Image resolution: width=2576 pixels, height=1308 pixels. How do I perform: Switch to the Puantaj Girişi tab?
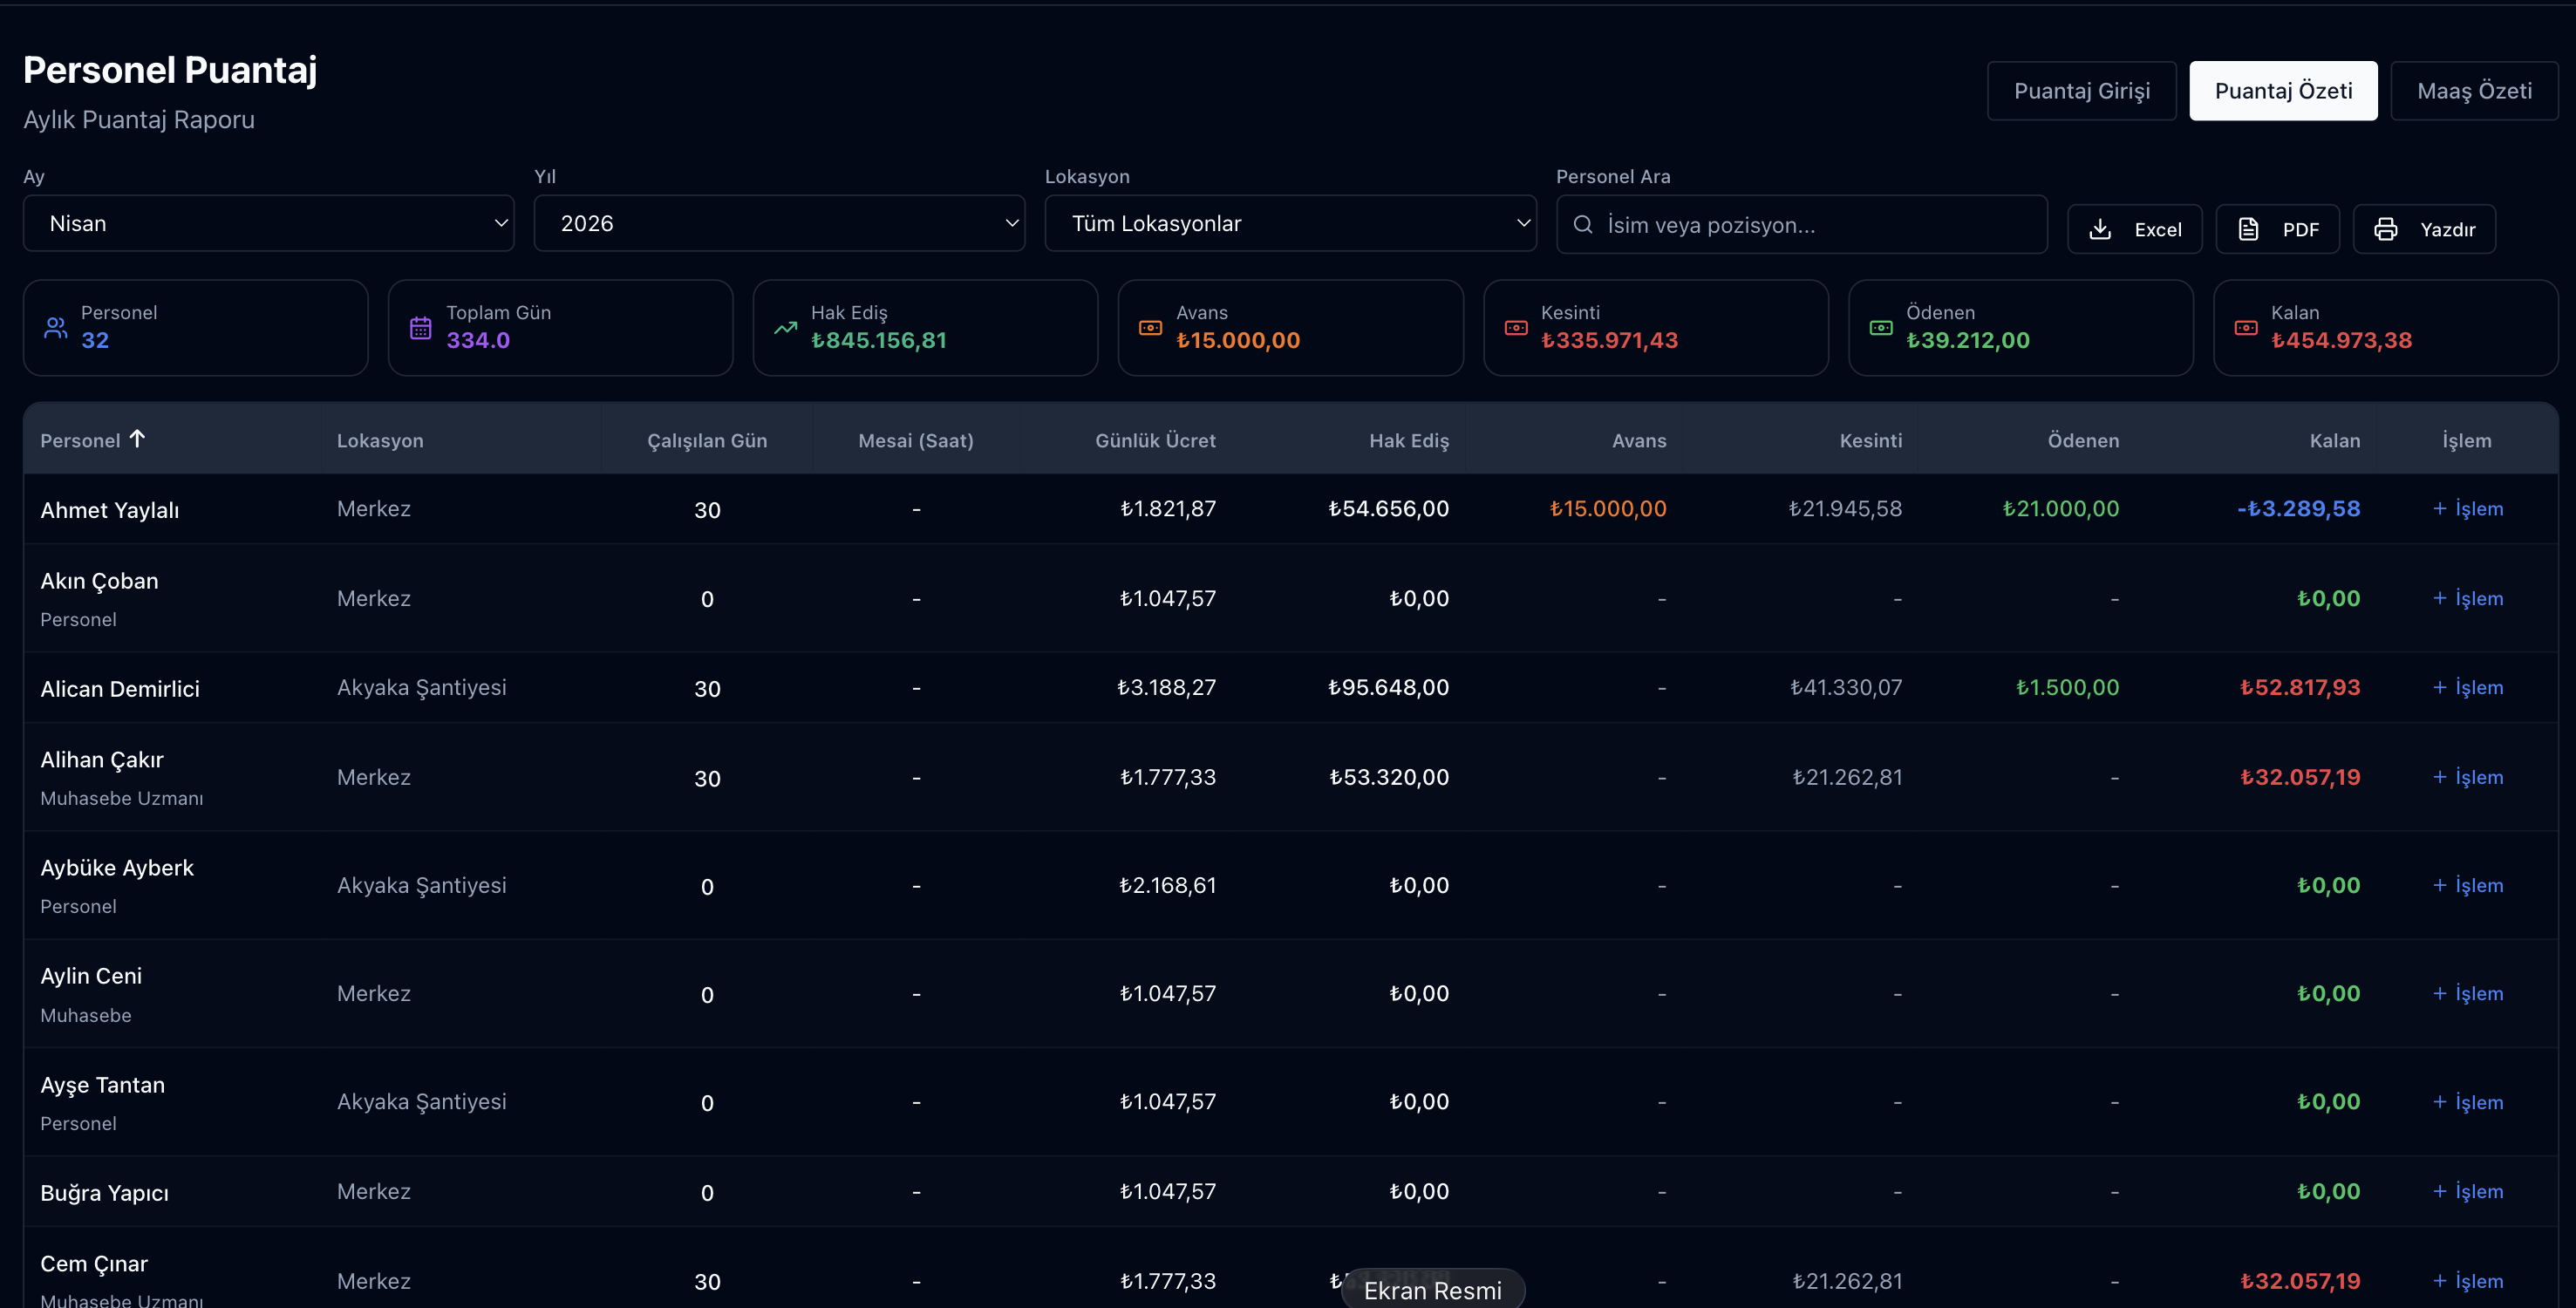coord(2082,91)
